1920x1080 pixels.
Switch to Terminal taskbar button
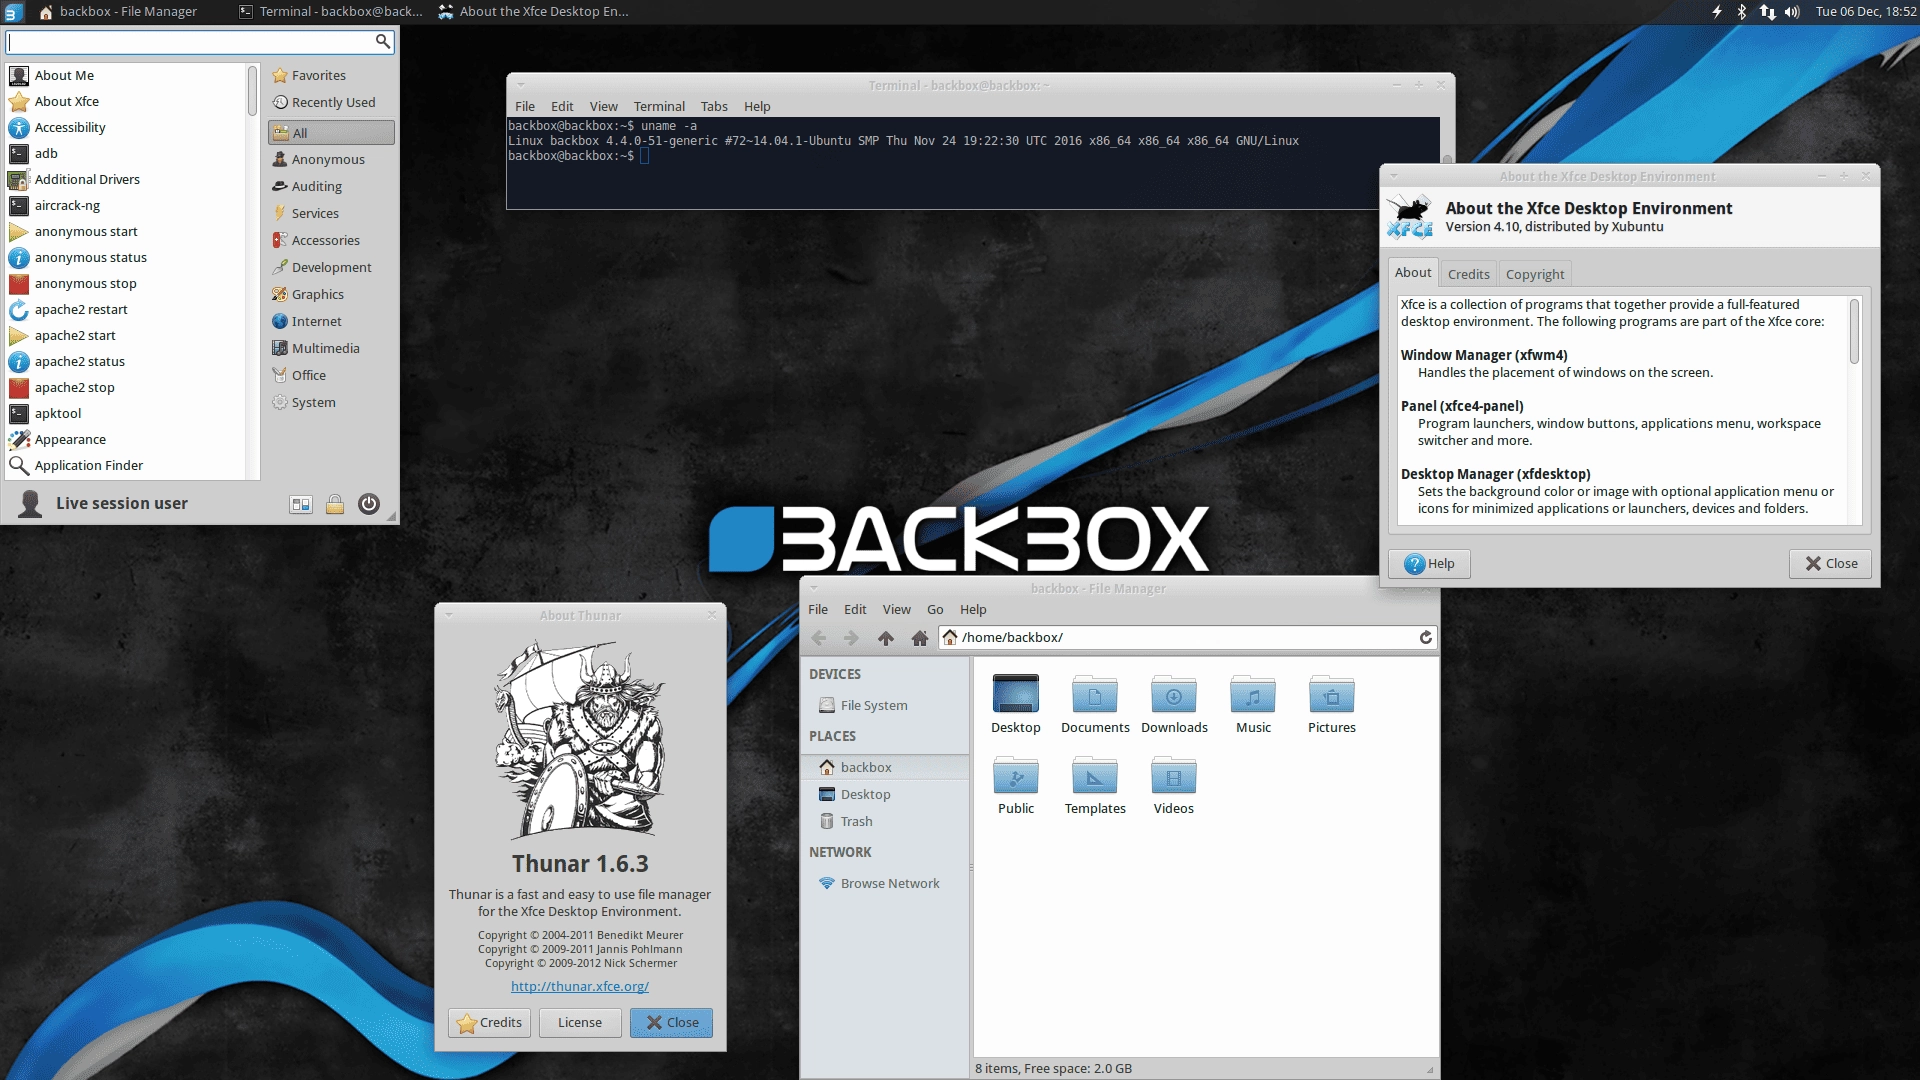tap(331, 12)
